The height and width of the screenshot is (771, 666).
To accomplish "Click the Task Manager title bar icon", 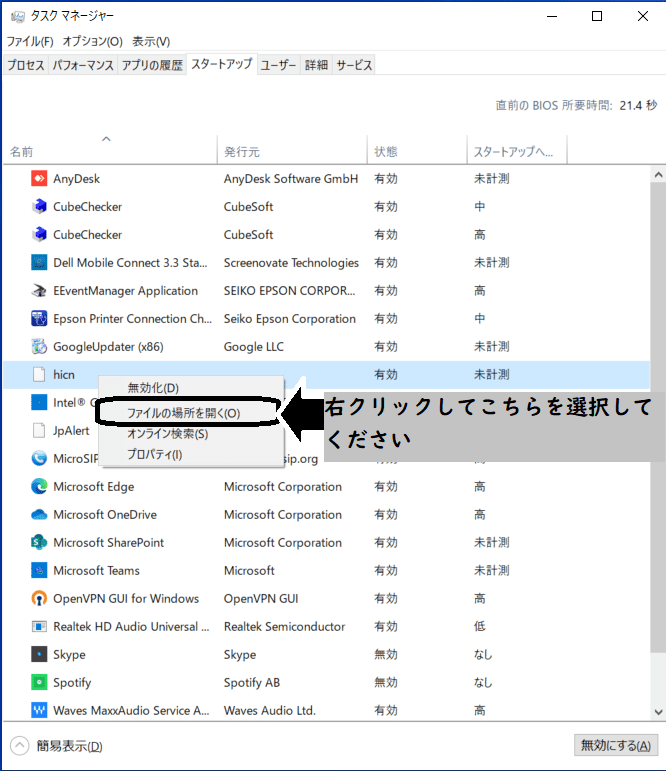I will coord(18,17).
